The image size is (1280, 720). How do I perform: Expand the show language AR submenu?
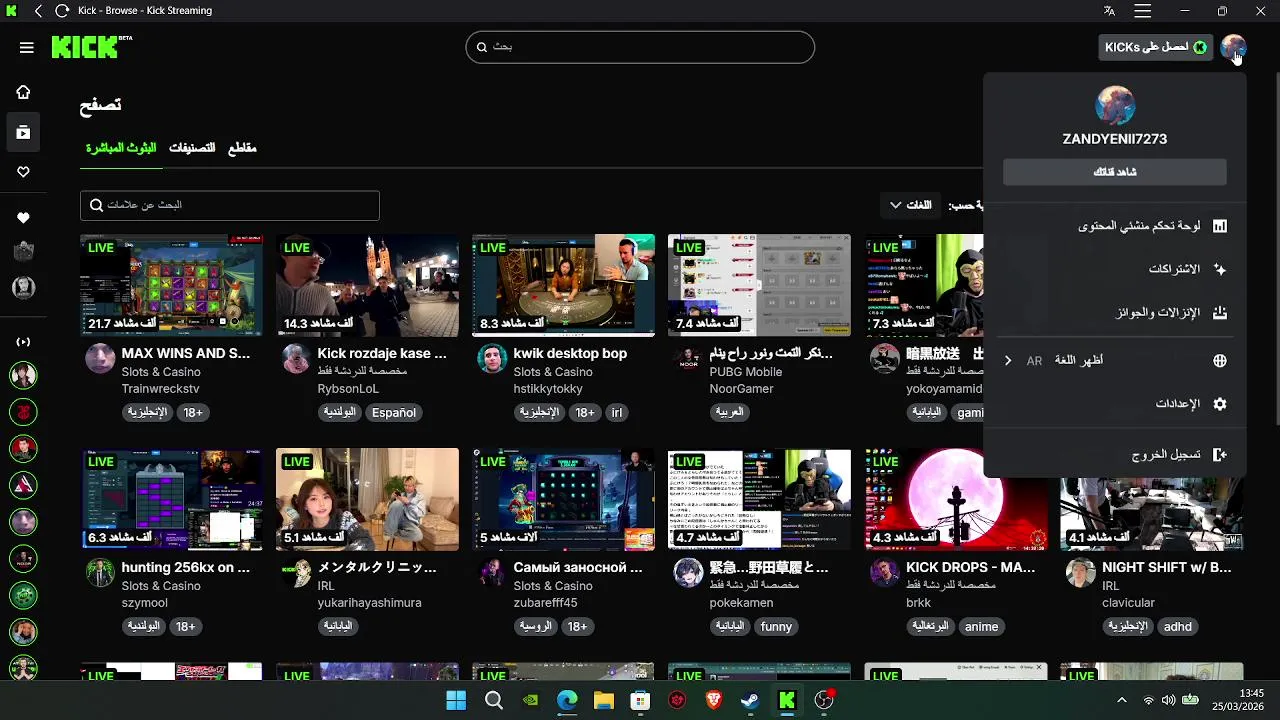(x=1008, y=361)
